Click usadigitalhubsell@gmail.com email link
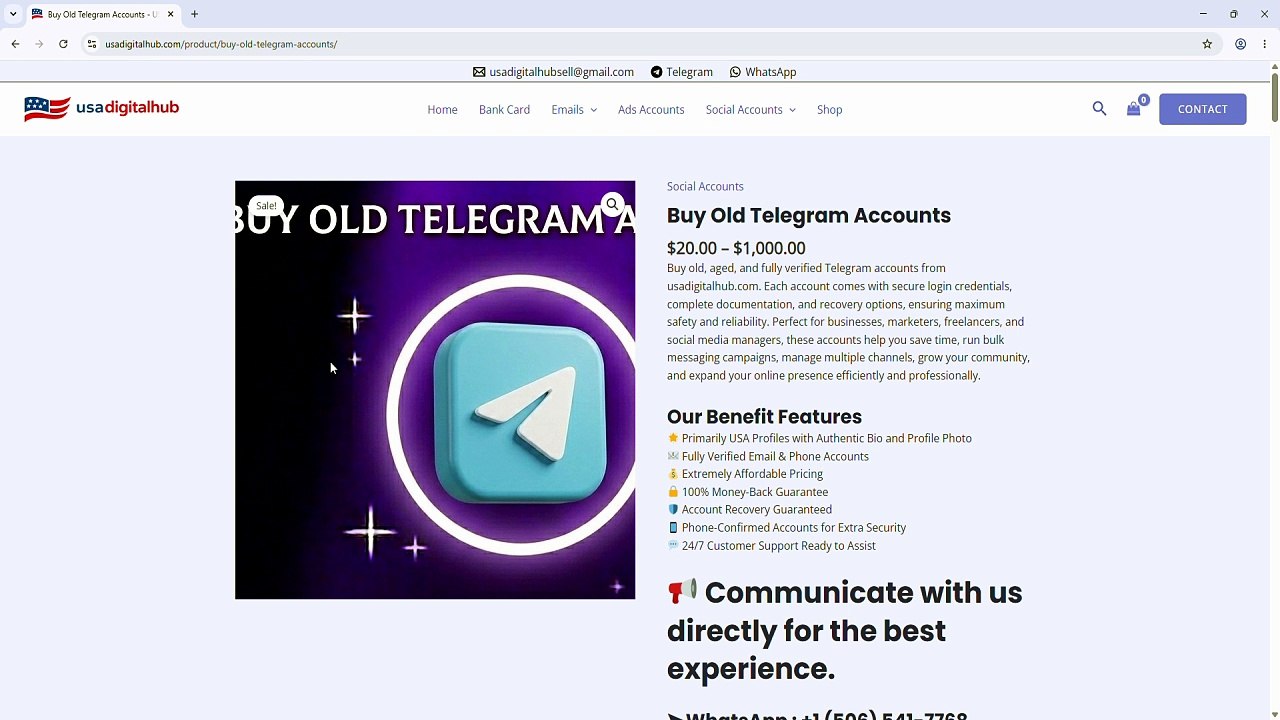This screenshot has height=720, width=1280. [x=561, y=72]
